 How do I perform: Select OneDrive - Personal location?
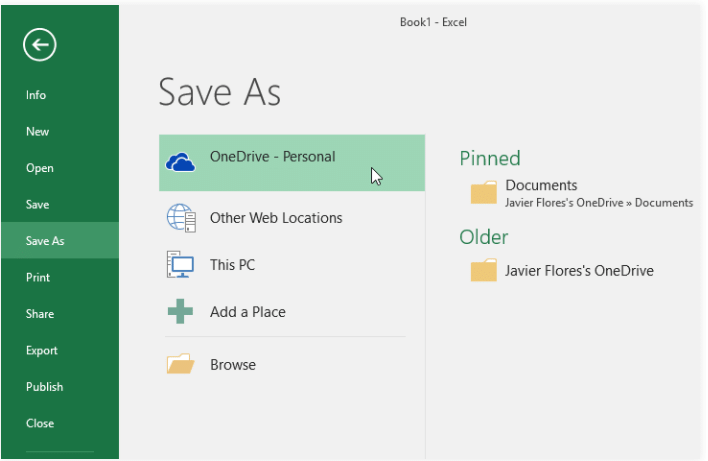pyautogui.click(x=292, y=163)
